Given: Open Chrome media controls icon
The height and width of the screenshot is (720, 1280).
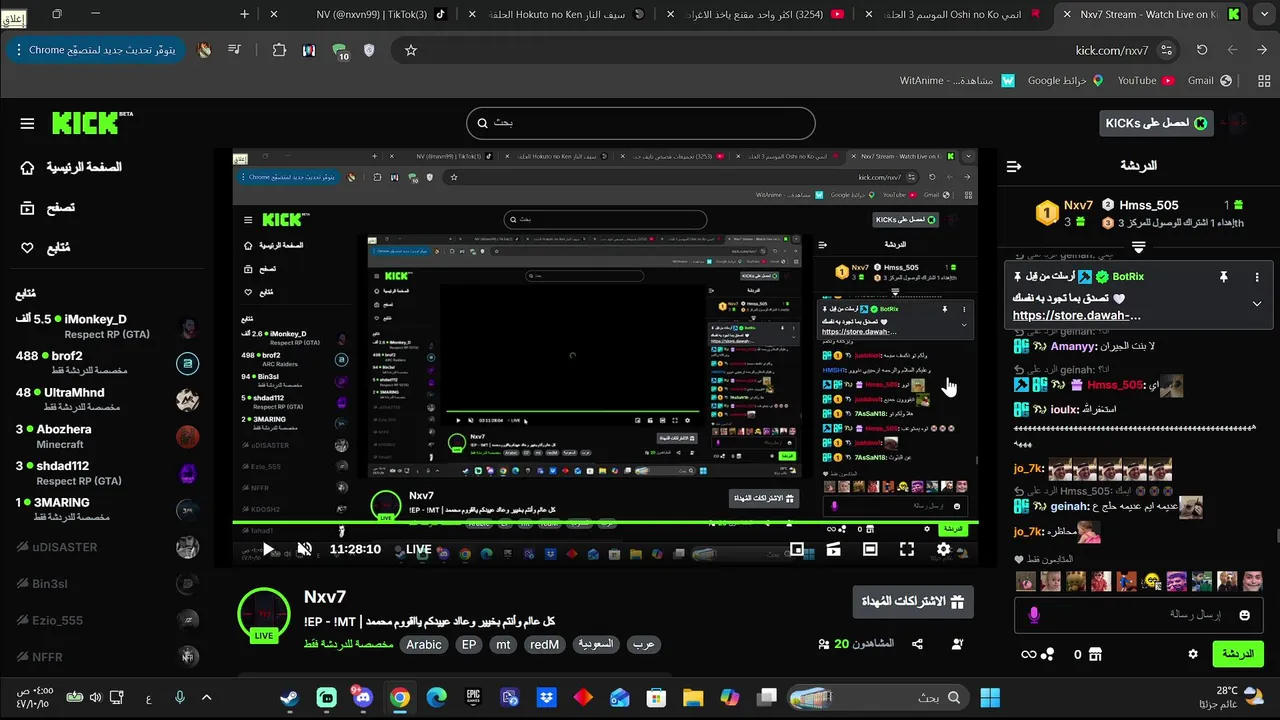Looking at the screenshot, I should [x=233, y=50].
